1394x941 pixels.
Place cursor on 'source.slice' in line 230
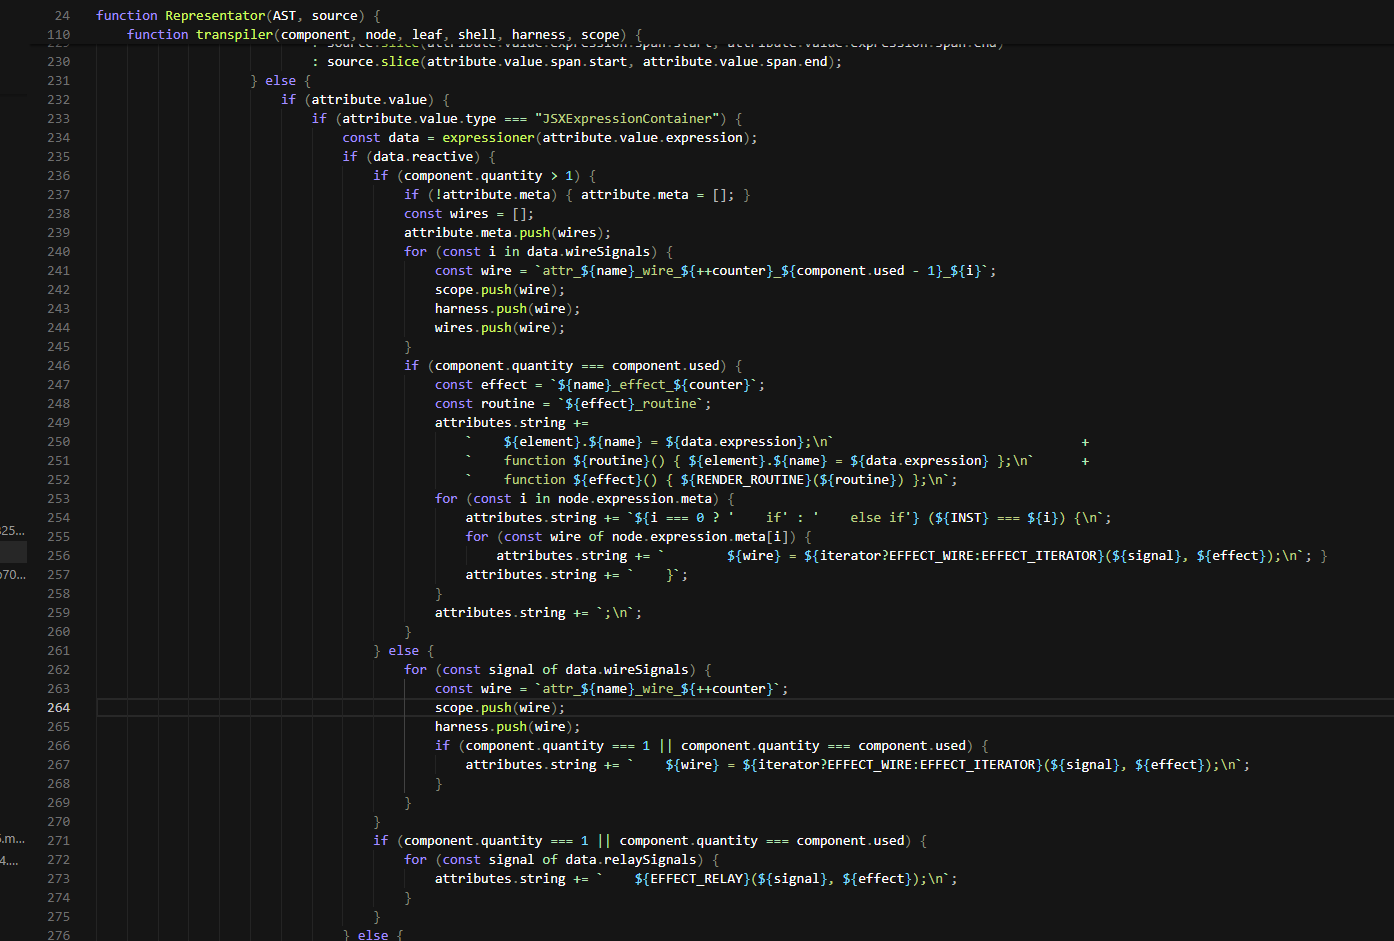click(x=373, y=61)
